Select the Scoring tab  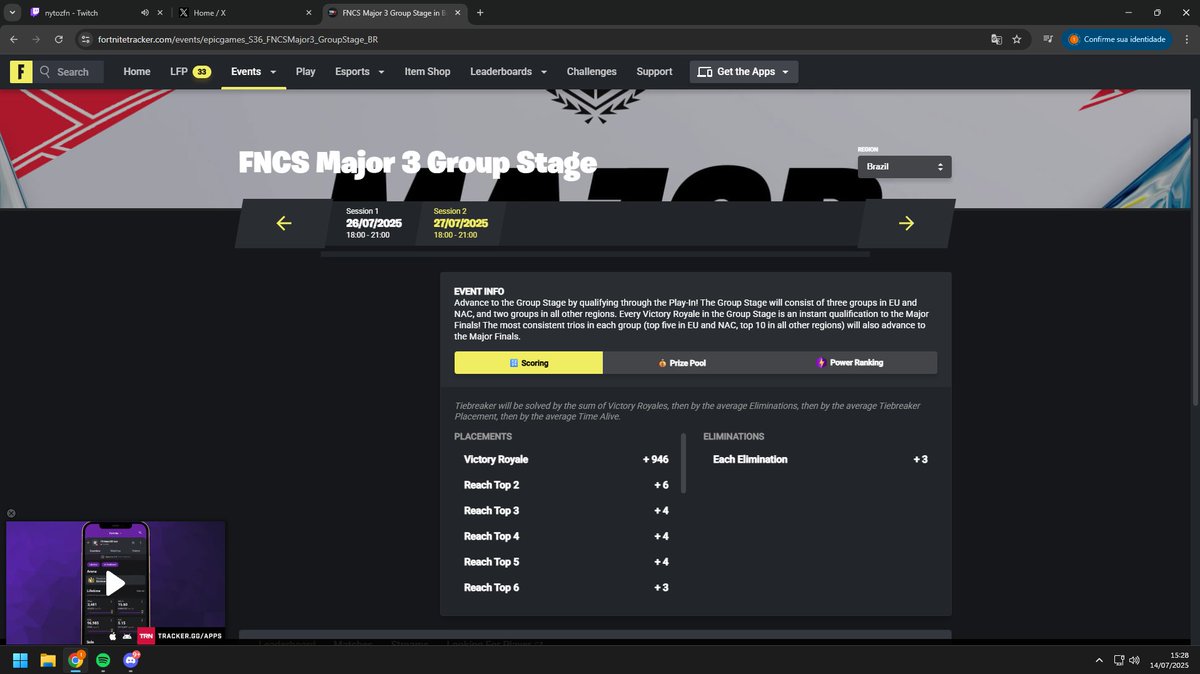click(528, 362)
